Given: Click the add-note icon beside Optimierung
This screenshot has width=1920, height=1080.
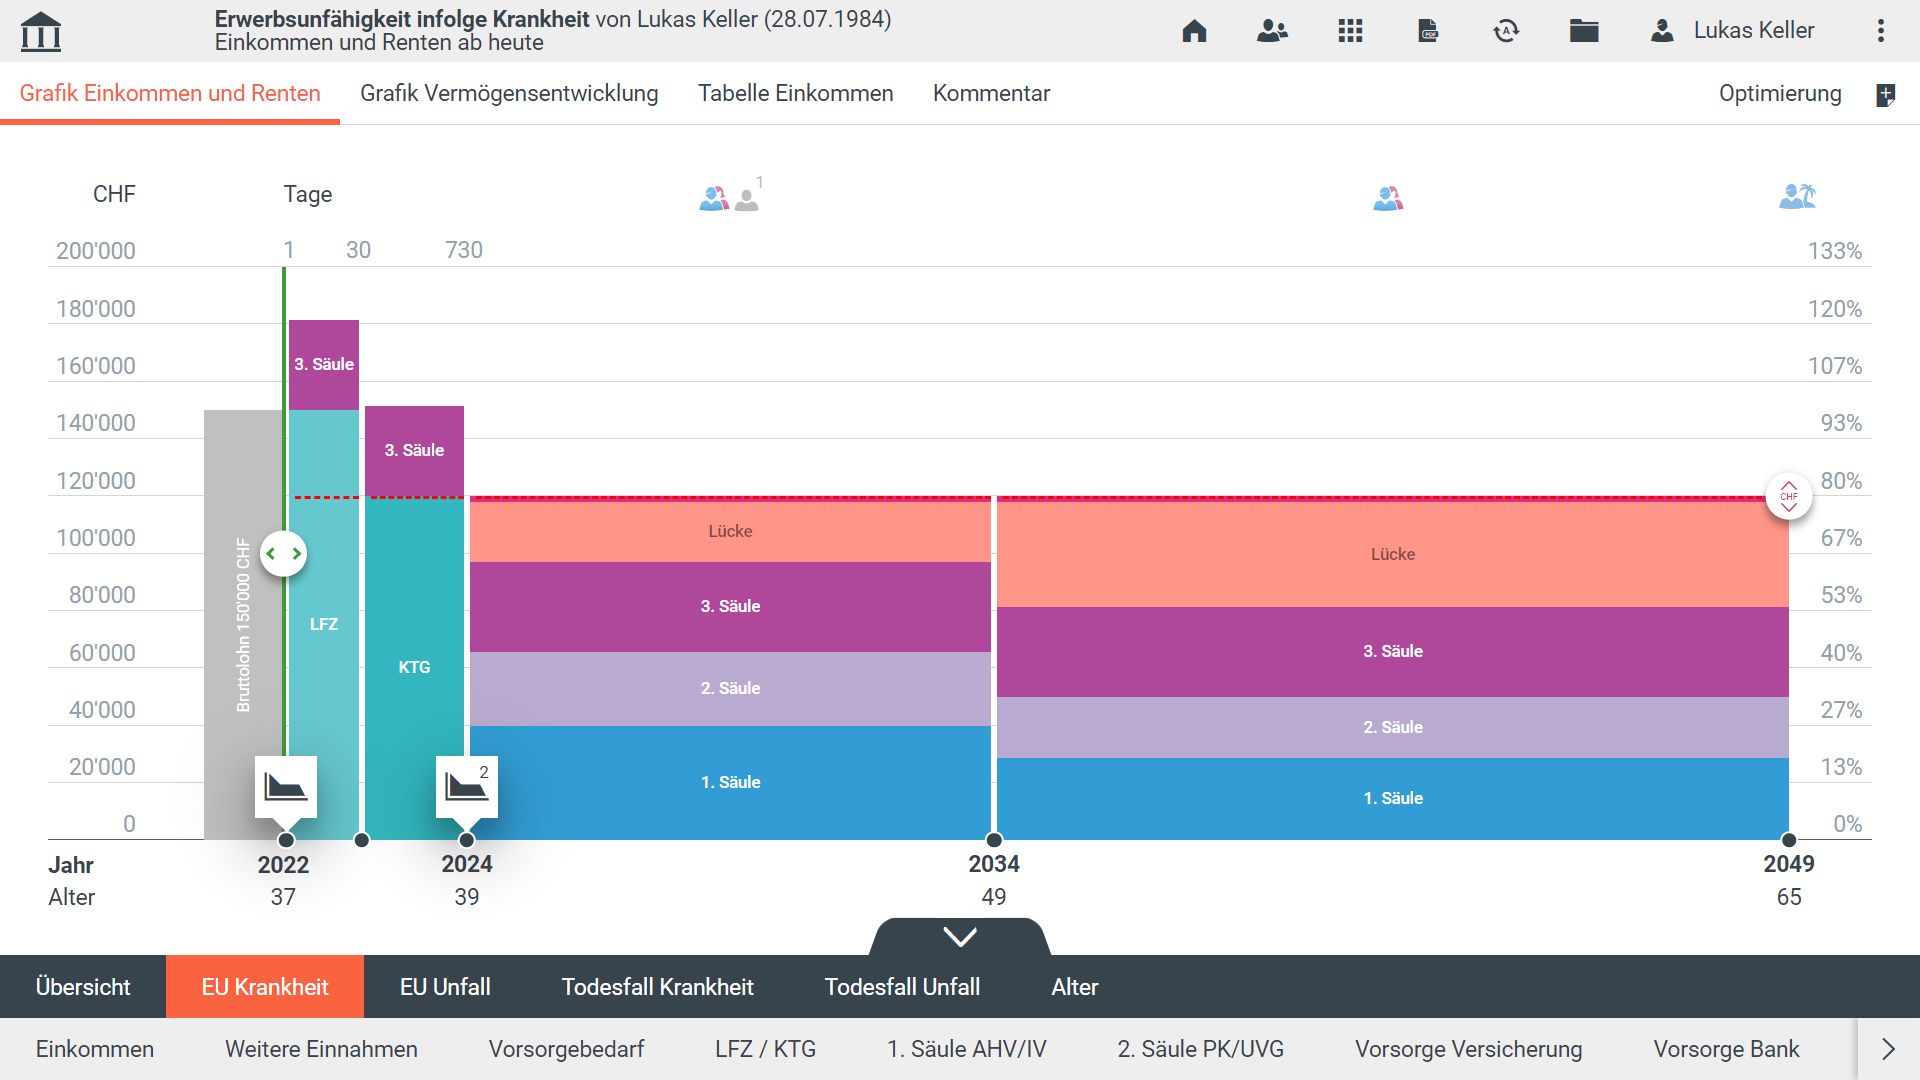Looking at the screenshot, I should (1885, 95).
